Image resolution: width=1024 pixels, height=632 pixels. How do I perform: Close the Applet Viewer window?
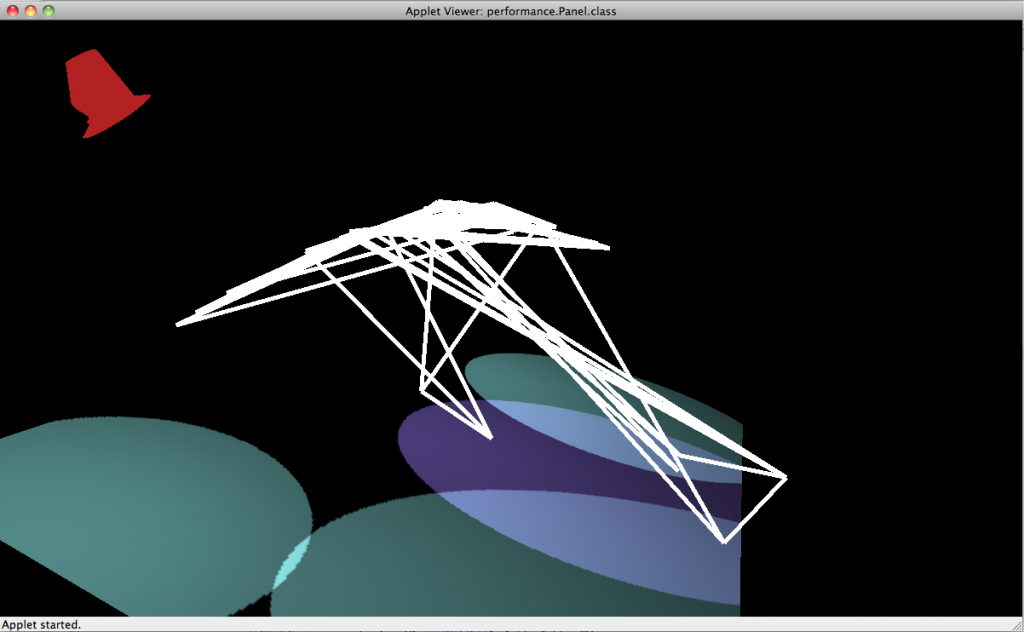[11, 11]
